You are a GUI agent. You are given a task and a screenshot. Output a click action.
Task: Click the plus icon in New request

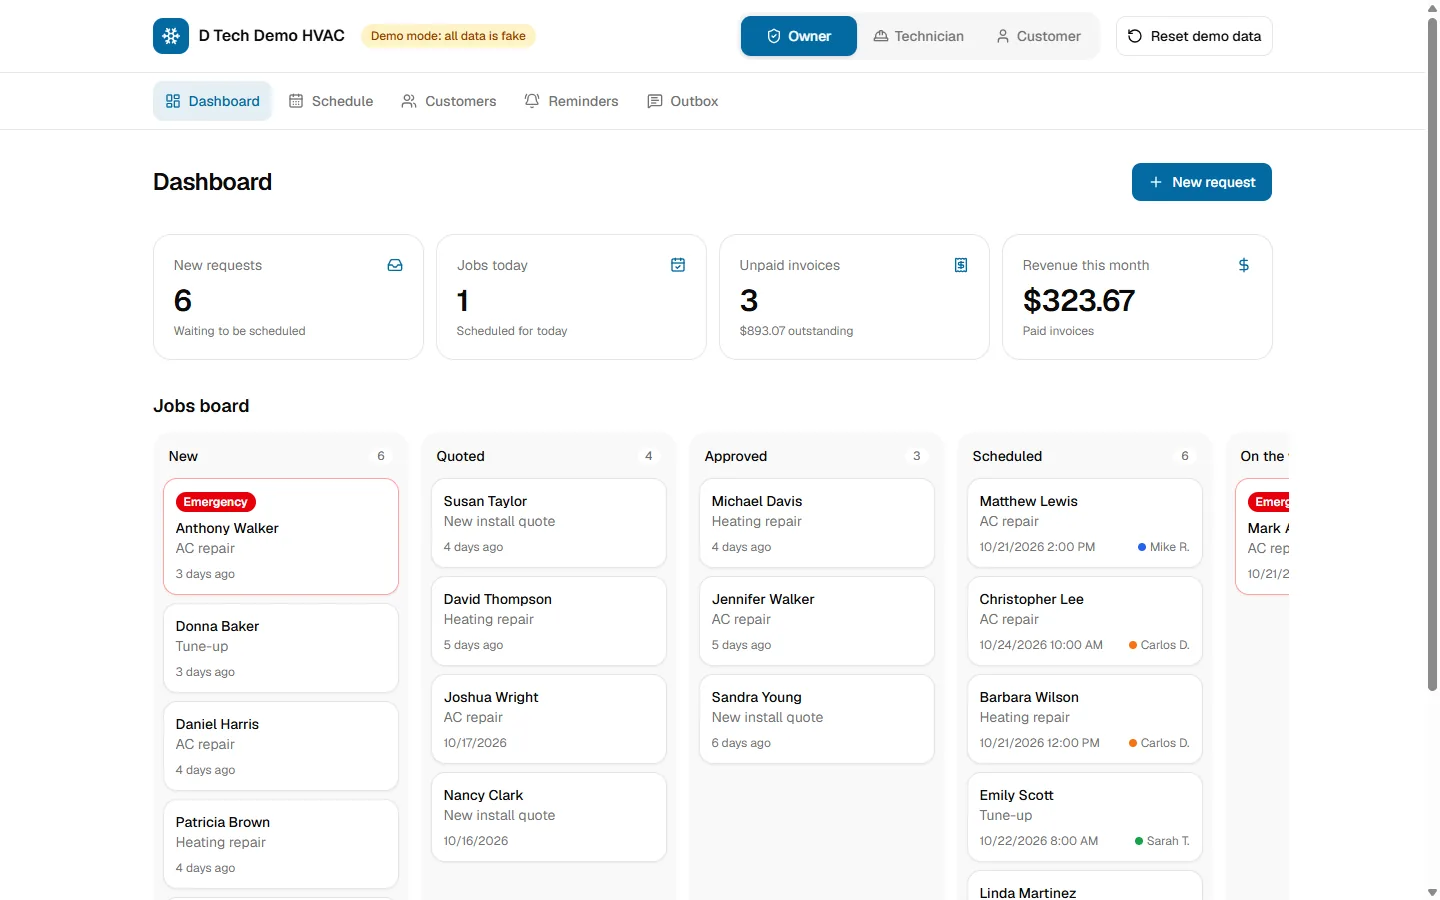pos(1156,182)
